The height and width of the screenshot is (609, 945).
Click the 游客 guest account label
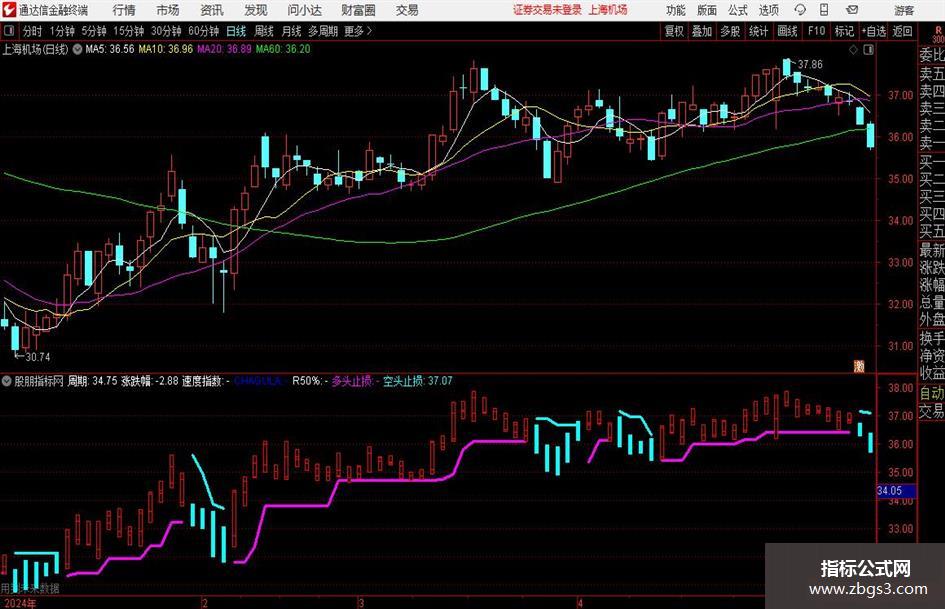pyautogui.click(x=903, y=10)
